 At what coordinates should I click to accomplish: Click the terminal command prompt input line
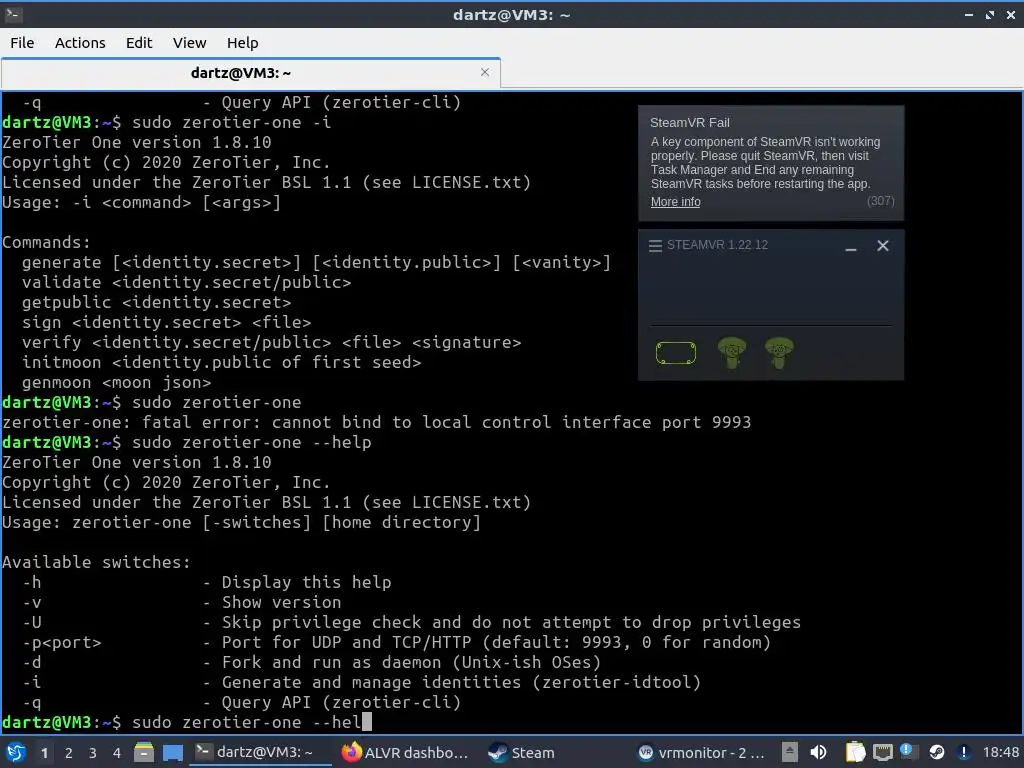tap(512, 722)
